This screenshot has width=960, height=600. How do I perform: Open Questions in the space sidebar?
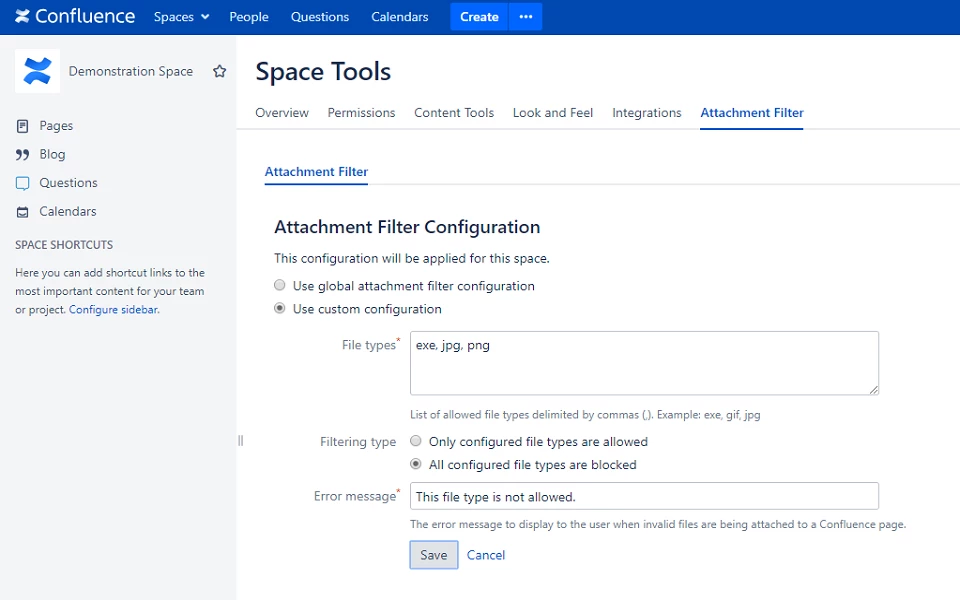68,183
